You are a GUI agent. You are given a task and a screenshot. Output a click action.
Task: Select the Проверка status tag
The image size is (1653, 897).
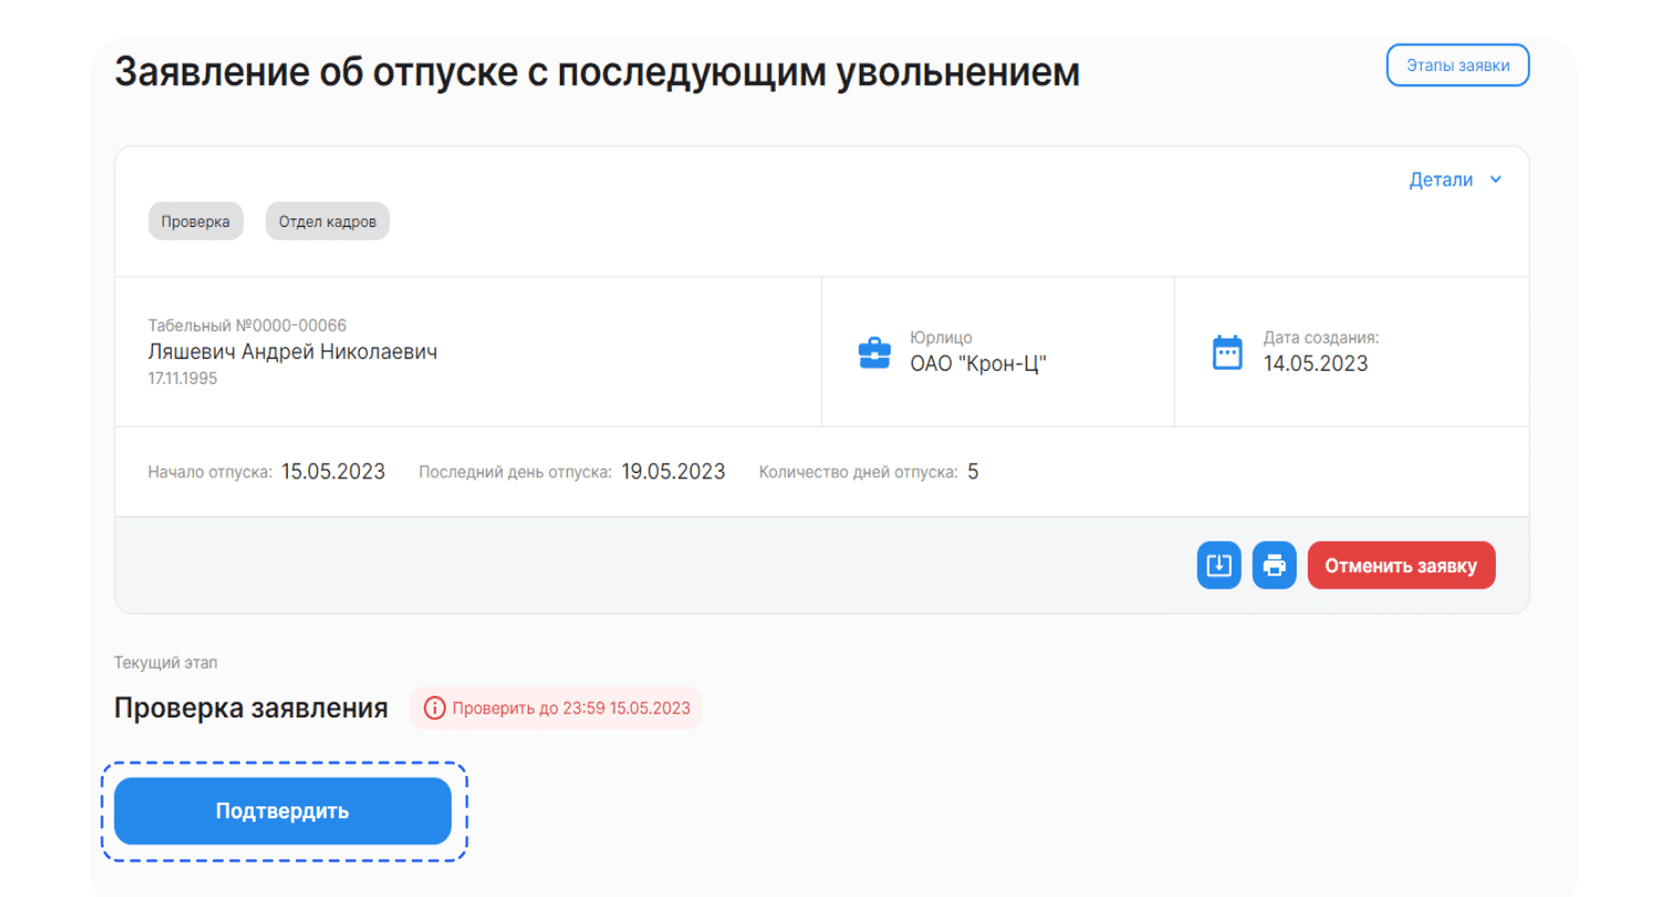(x=195, y=222)
